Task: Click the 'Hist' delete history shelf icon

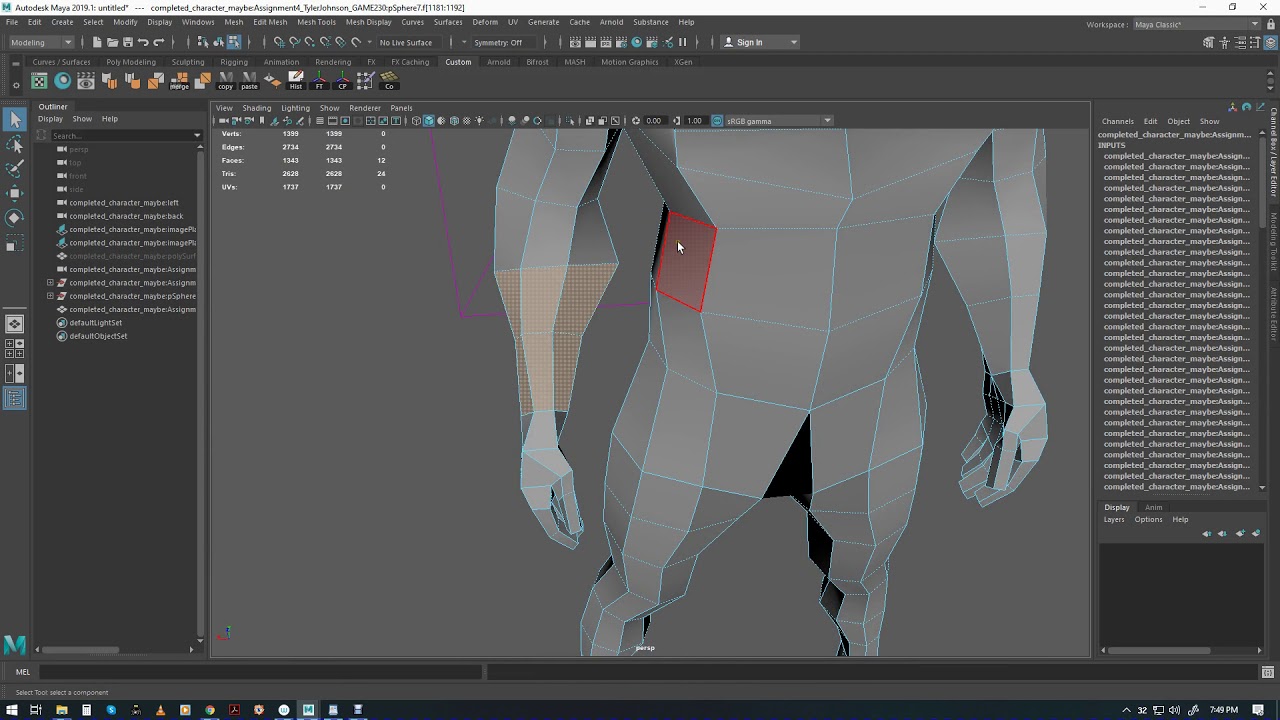Action: 296,81
